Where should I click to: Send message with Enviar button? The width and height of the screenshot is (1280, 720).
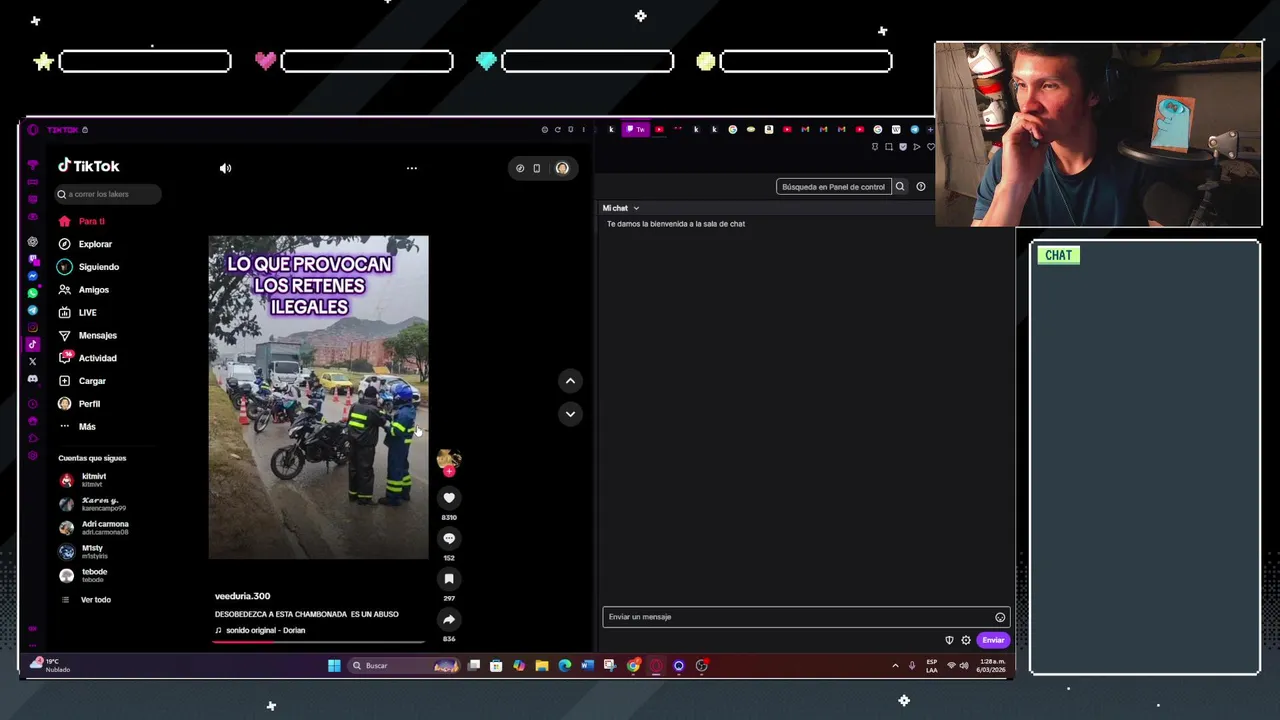click(993, 640)
